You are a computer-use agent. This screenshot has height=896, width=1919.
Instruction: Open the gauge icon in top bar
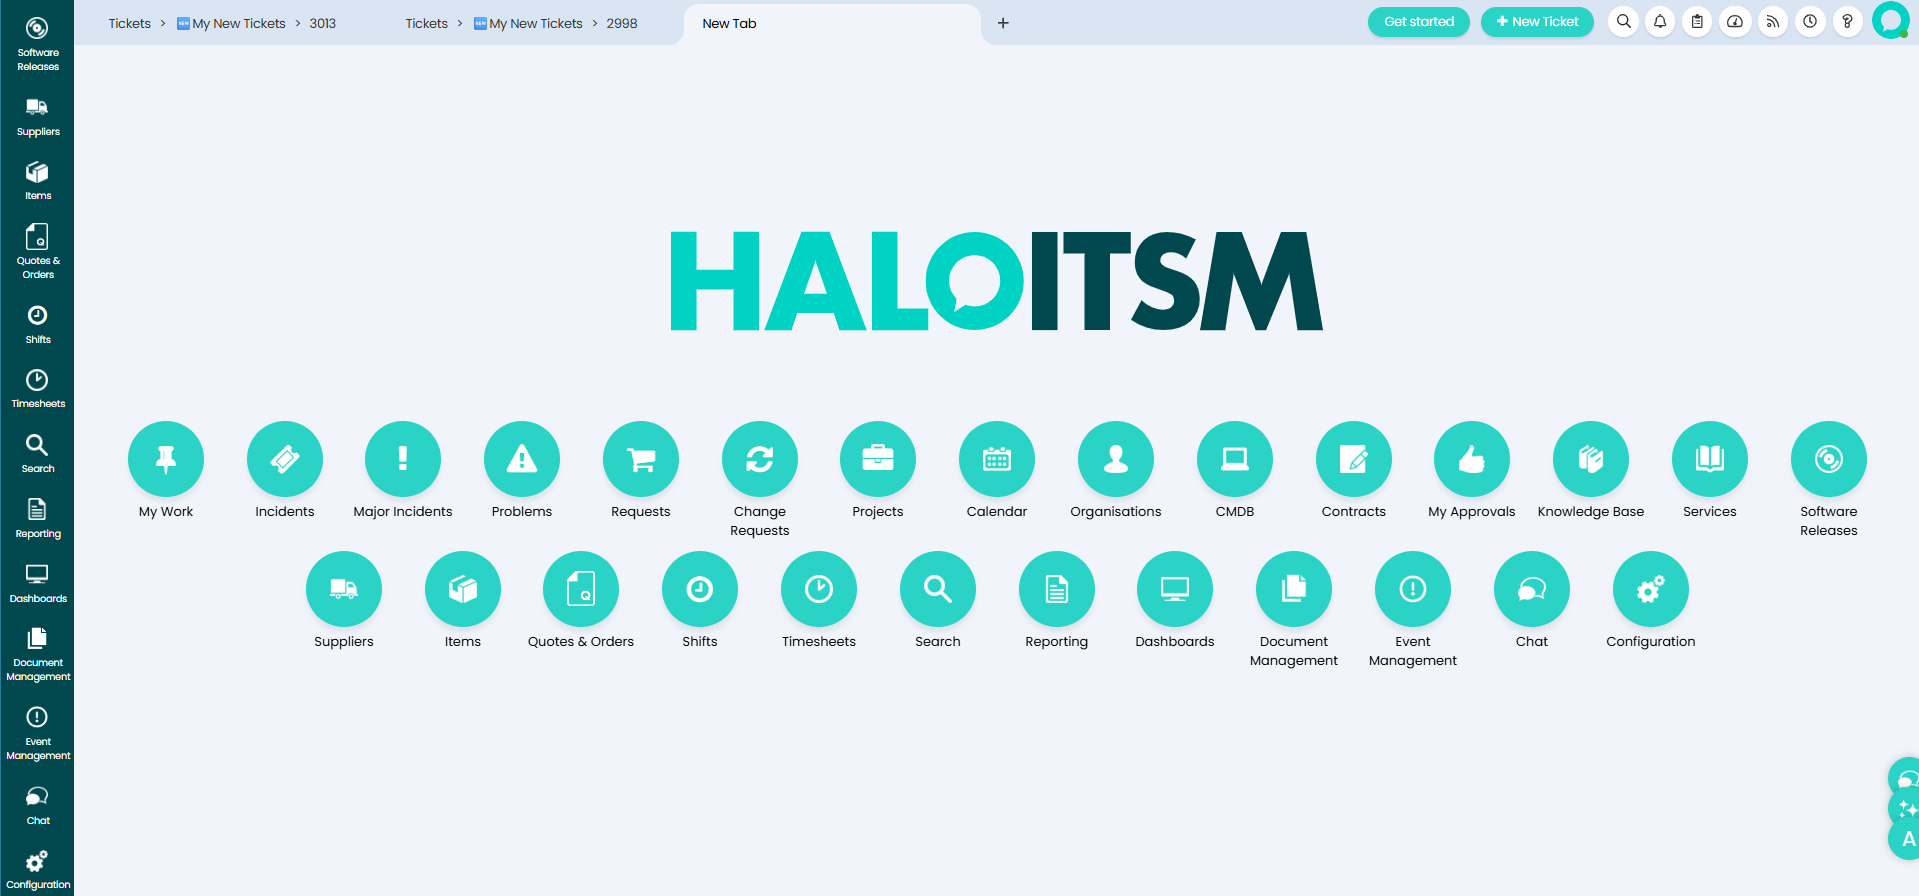(x=1735, y=21)
